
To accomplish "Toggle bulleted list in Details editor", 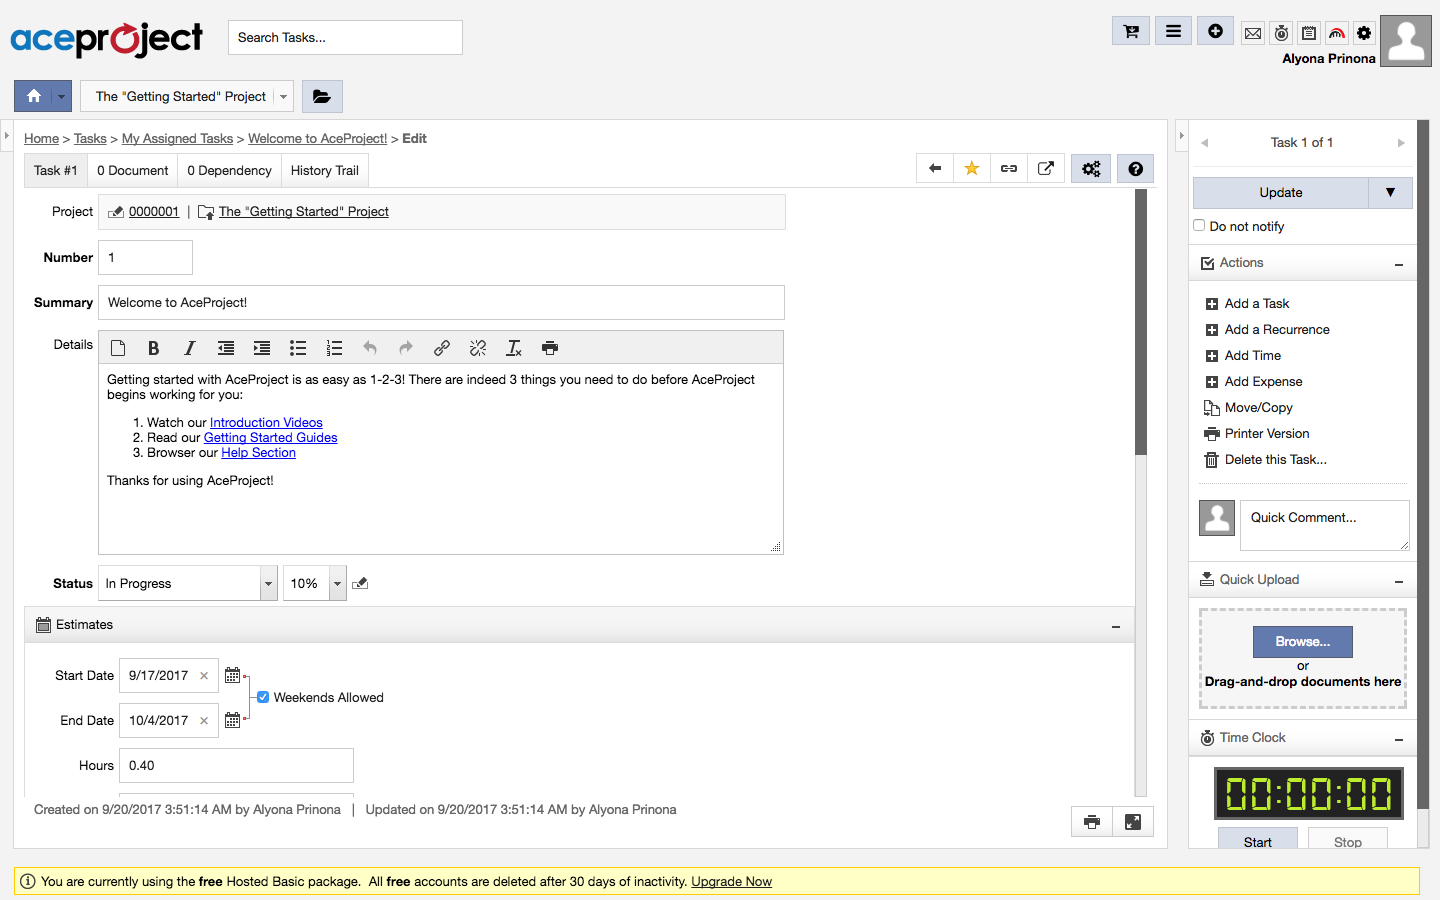I will [298, 348].
